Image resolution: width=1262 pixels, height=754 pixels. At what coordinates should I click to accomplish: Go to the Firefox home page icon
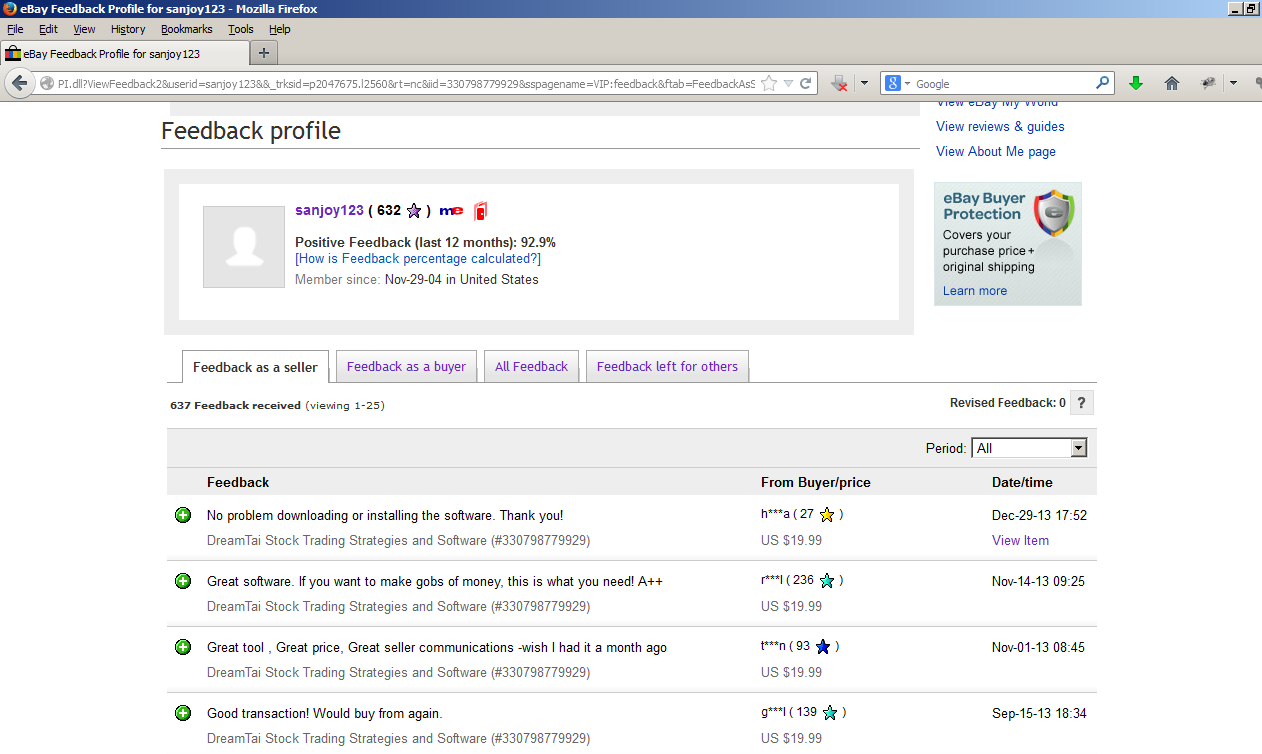point(1172,83)
